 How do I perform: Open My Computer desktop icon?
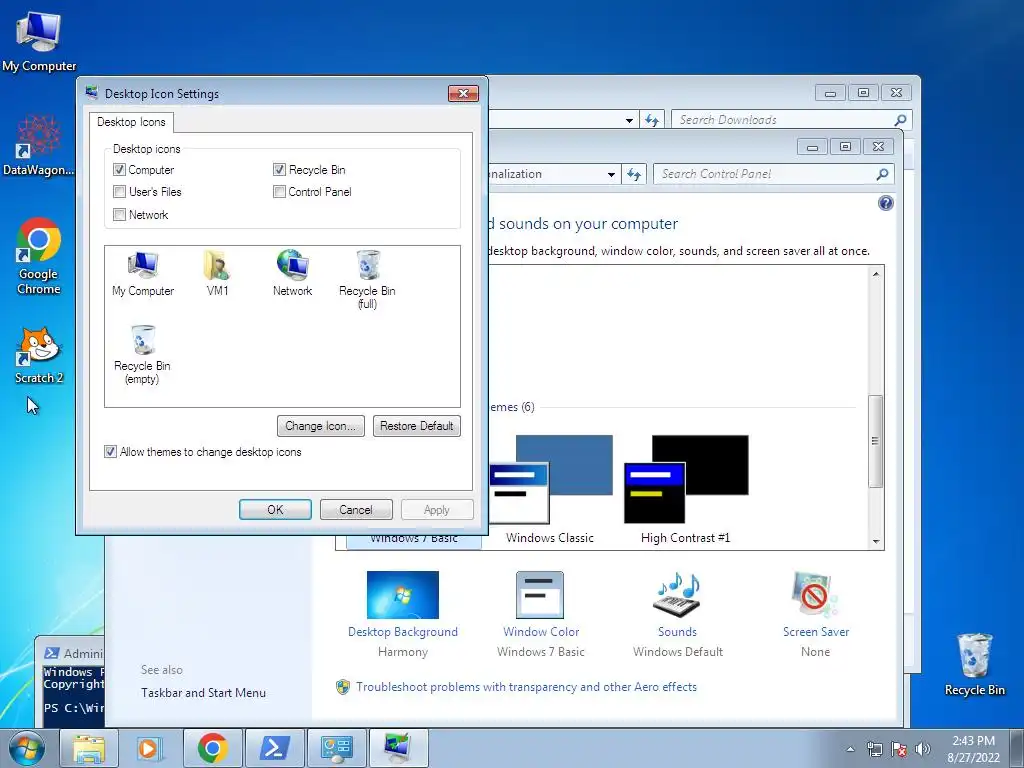(x=39, y=41)
